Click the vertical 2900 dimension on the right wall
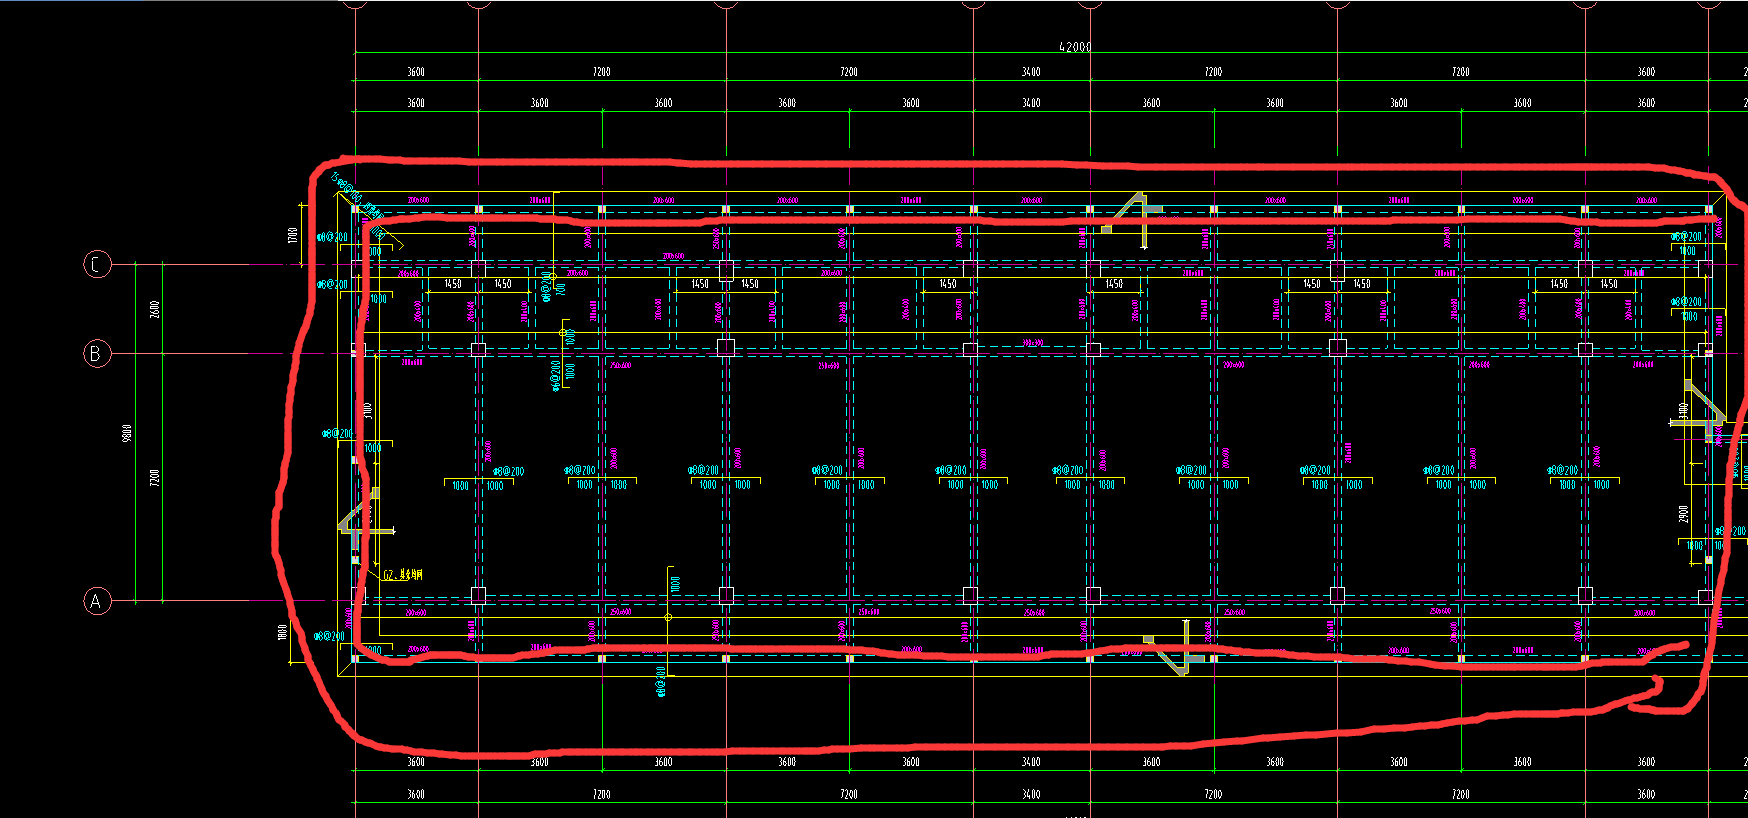1748x818 pixels. [x=1684, y=513]
